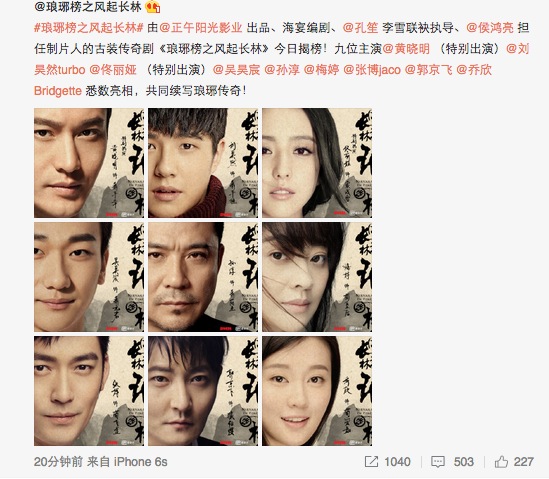Open @侯鸿亮 mention link
Screen dimensions: 549x479
click(x=490, y=28)
